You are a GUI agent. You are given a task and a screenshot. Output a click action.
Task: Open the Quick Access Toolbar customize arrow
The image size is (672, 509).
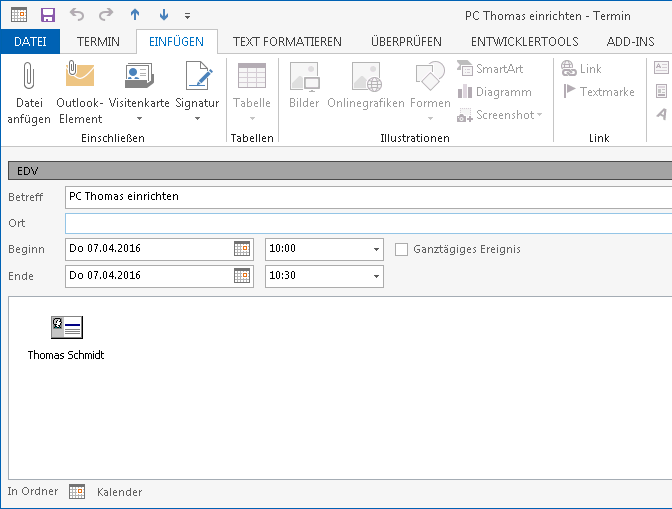pyautogui.click(x=187, y=16)
